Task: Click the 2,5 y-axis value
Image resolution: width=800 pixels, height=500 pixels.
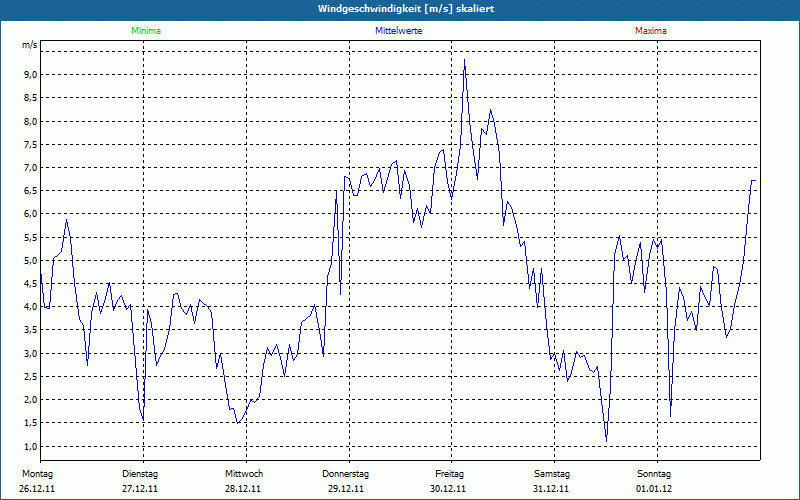Action: point(31,376)
